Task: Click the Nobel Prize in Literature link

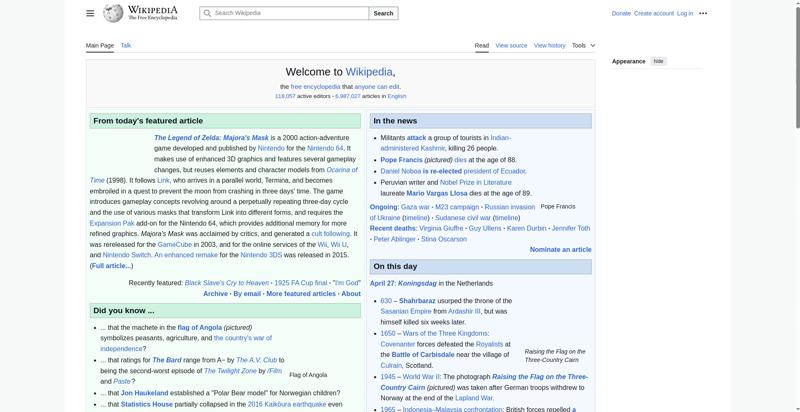Action: 476,183
